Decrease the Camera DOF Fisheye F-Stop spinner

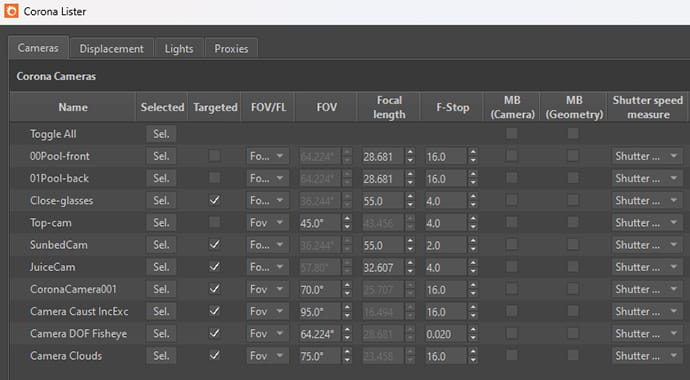point(473,338)
